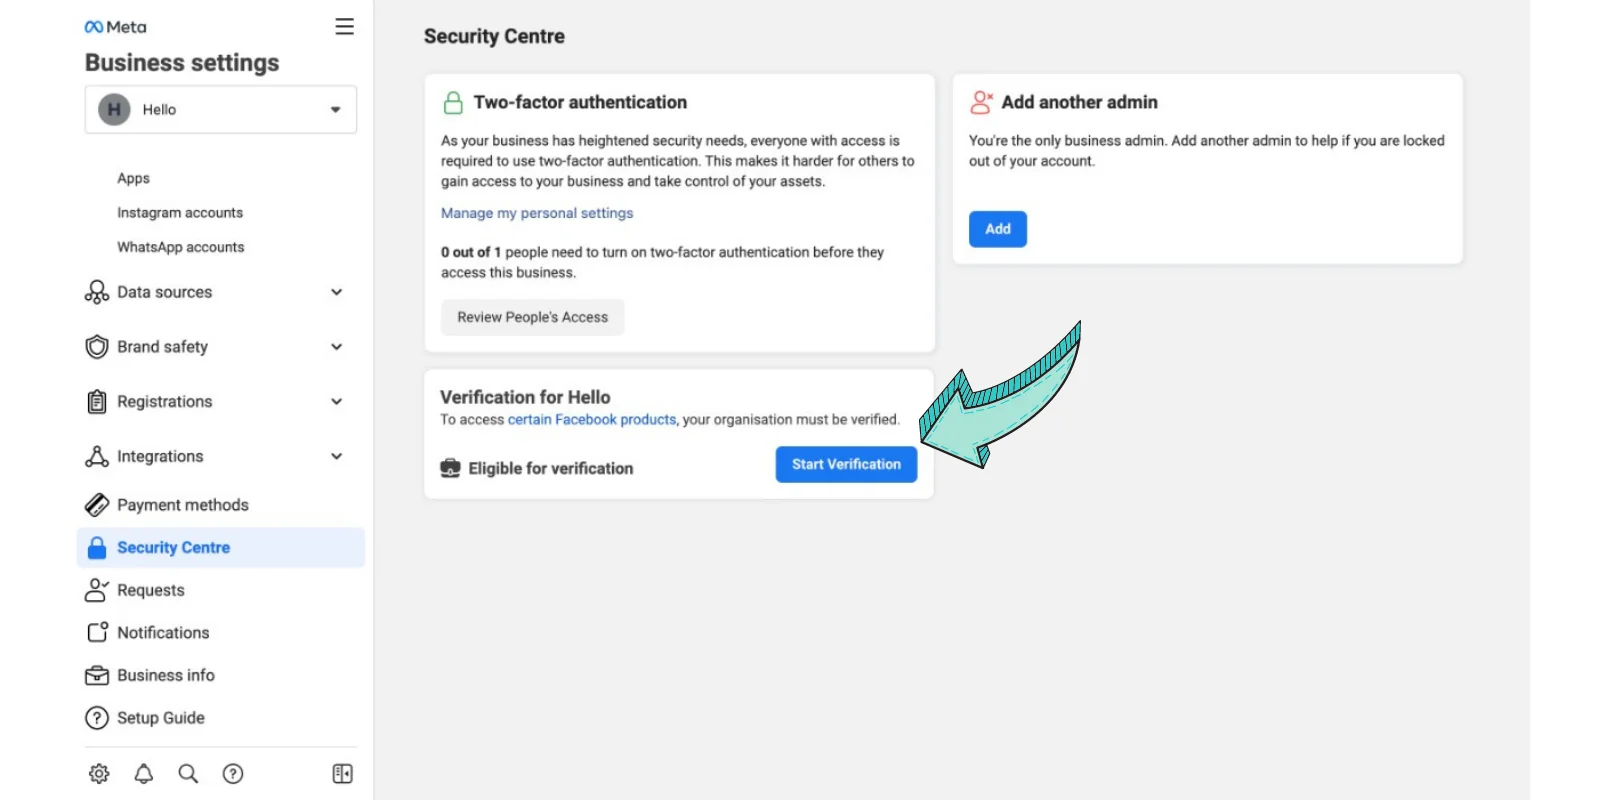Go to Business info page

point(166,676)
